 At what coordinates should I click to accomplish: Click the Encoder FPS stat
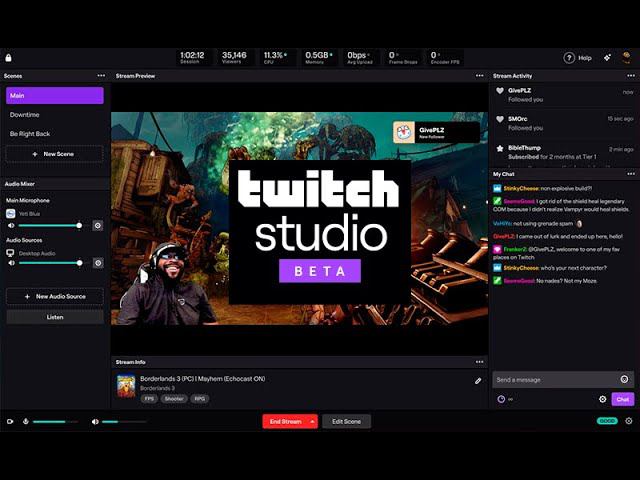445,58
